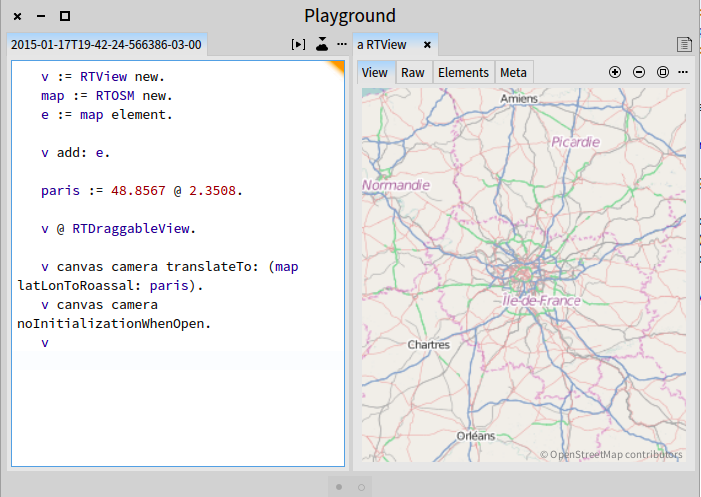
Task: Click the zoom-to-fit square icon
Action: click(x=662, y=73)
